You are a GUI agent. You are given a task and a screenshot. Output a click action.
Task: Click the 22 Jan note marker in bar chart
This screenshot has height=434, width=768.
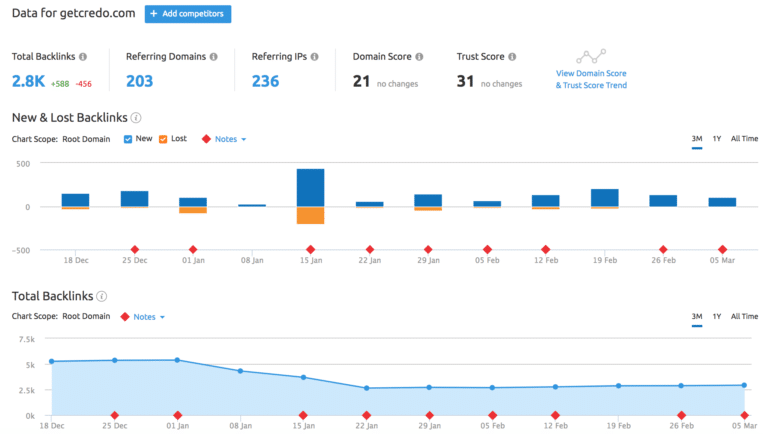pos(370,250)
